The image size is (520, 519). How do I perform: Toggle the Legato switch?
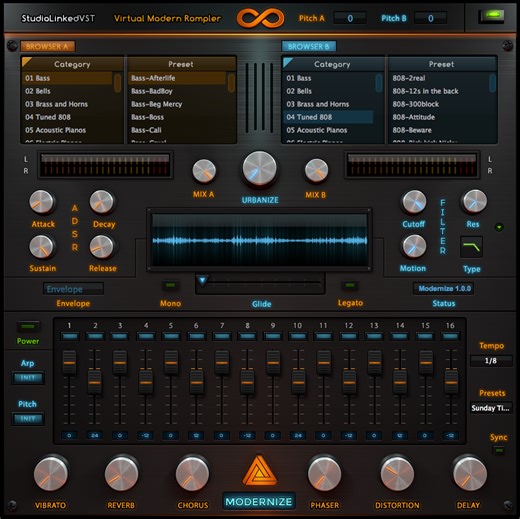tap(350, 286)
